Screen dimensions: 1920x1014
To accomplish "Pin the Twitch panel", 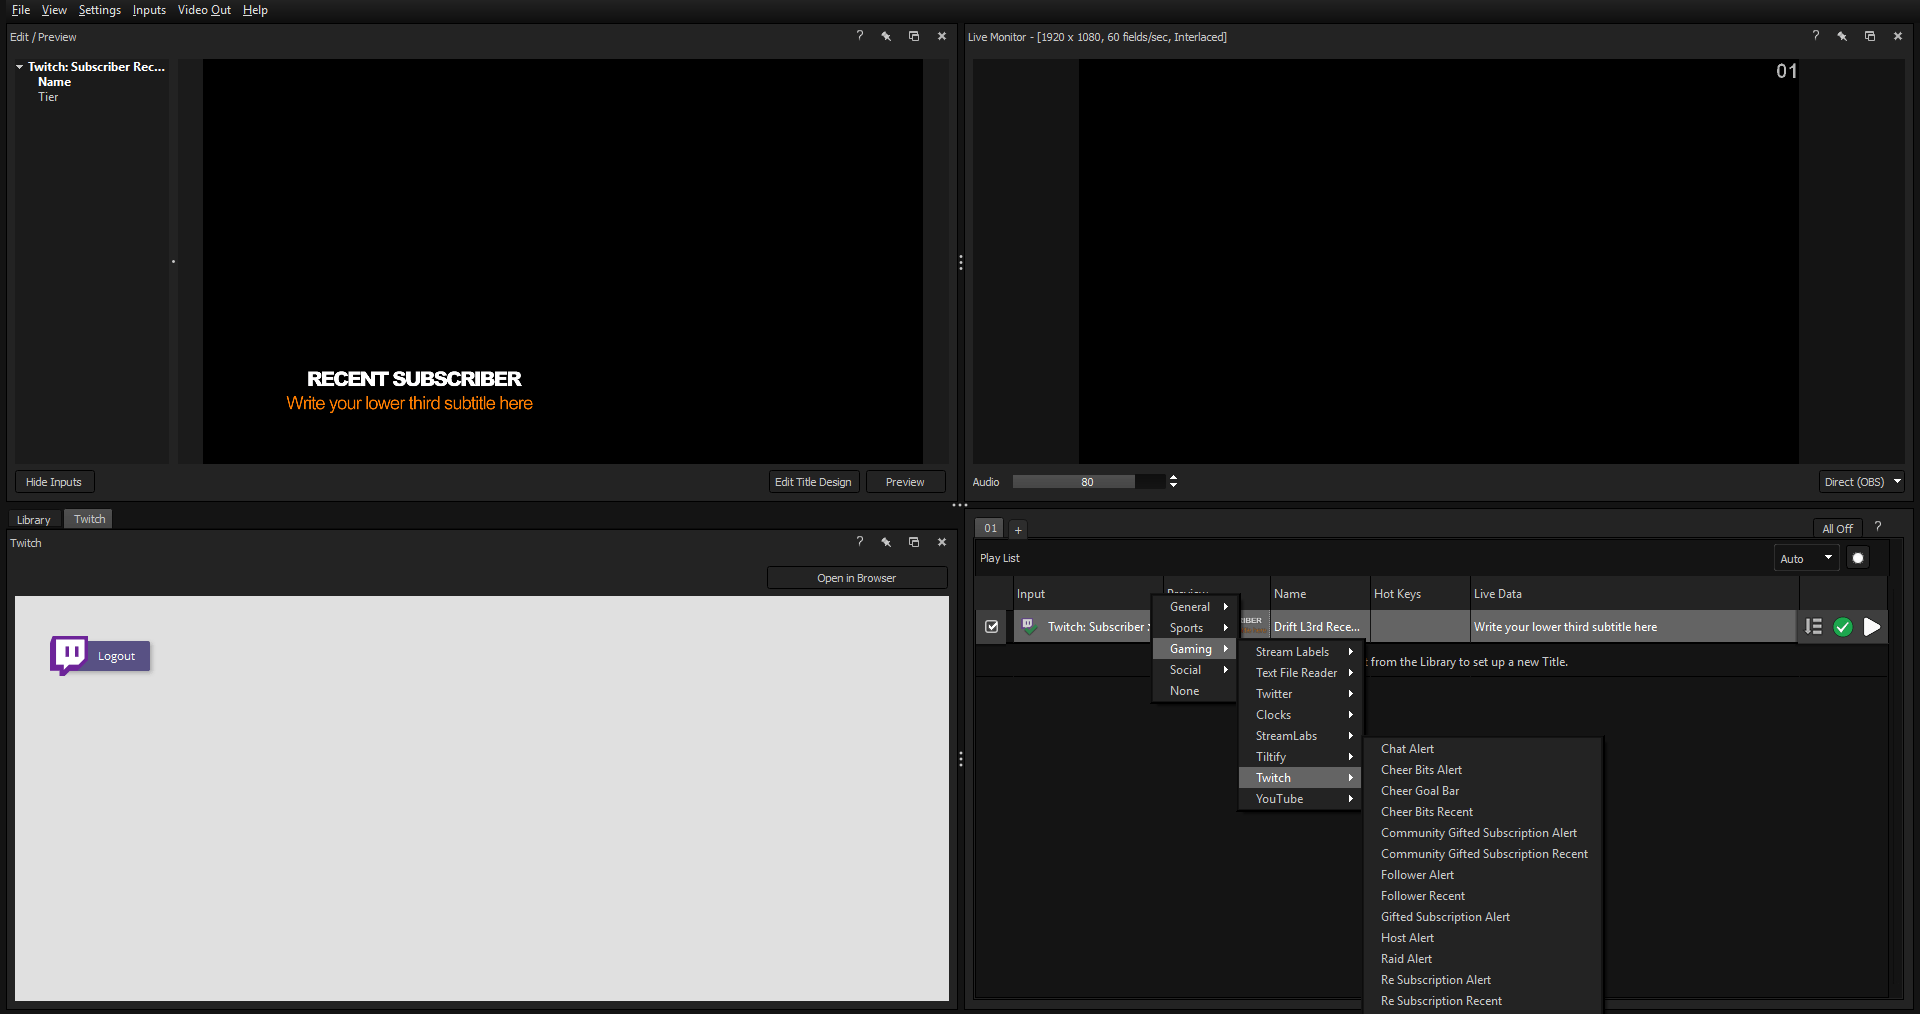I will (886, 542).
